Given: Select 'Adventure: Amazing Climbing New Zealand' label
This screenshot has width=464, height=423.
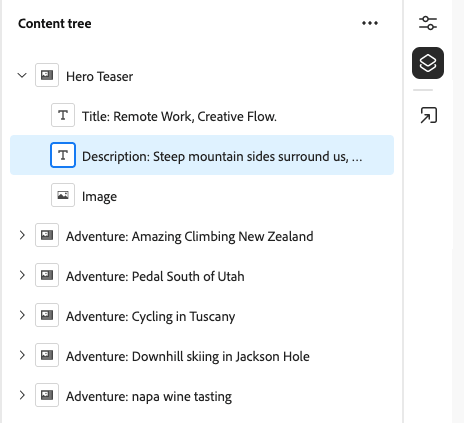Looking at the screenshot, I should pos(190,236).
